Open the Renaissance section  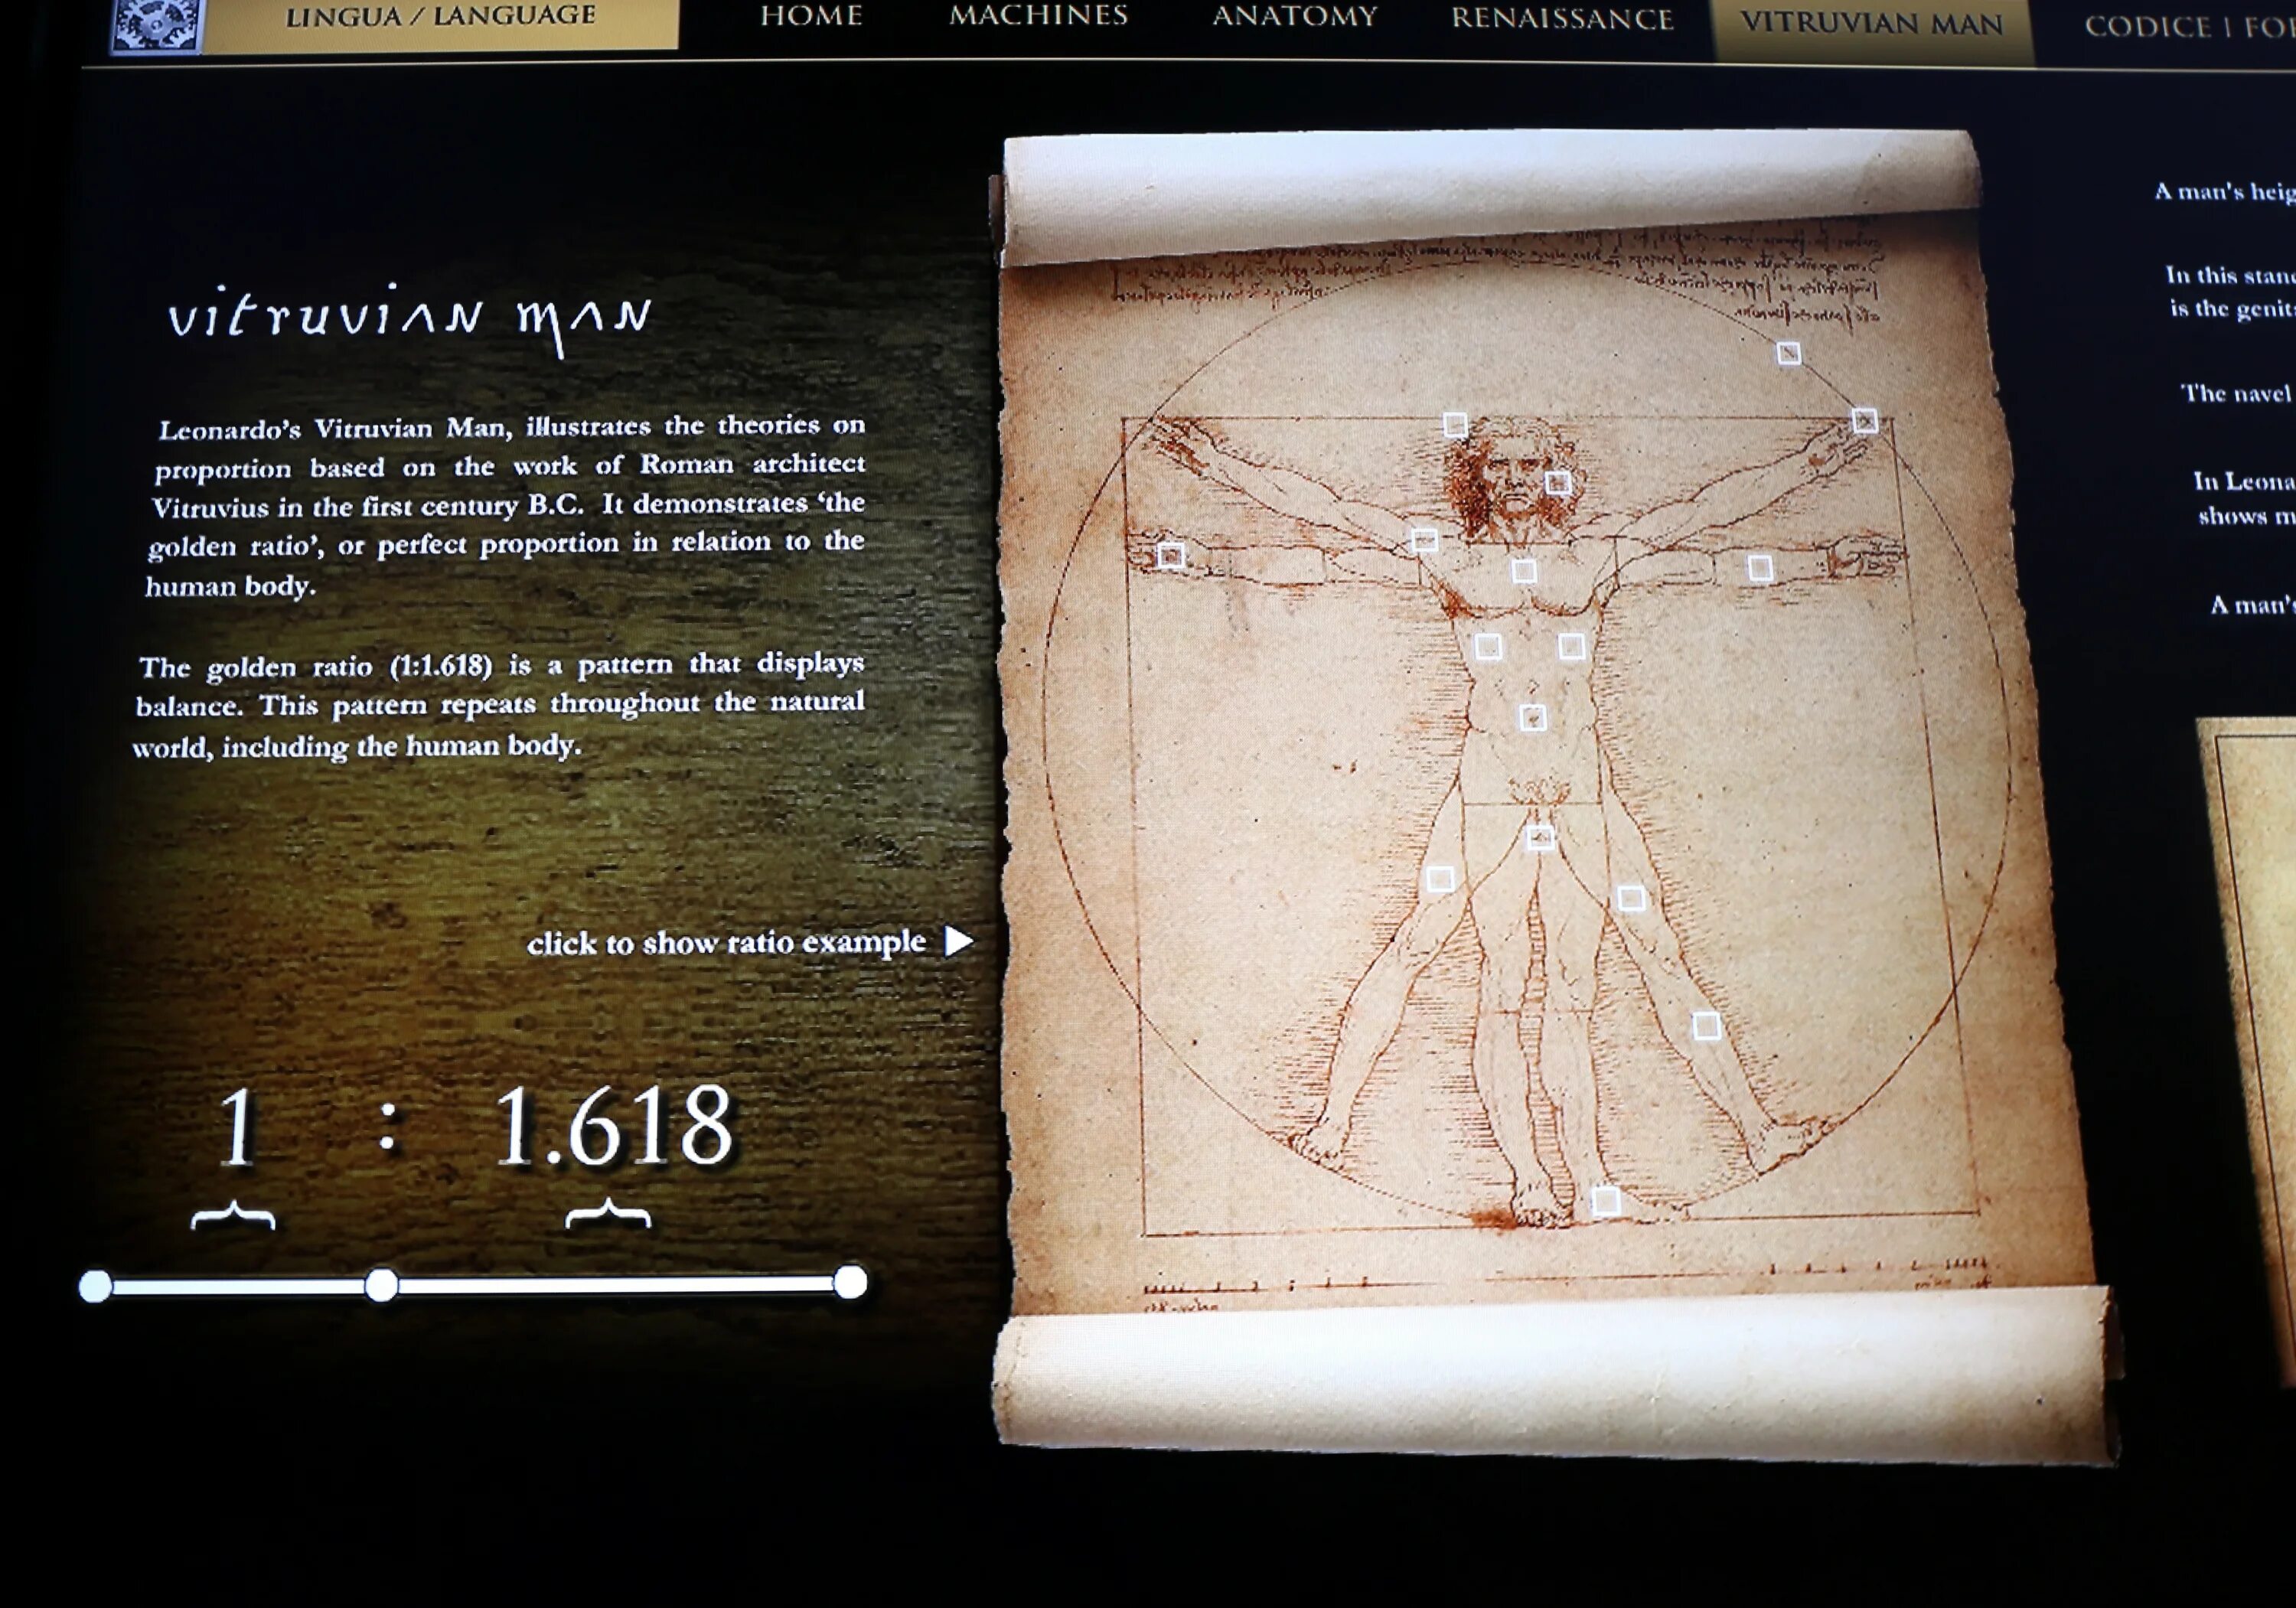pos(1562,19)
